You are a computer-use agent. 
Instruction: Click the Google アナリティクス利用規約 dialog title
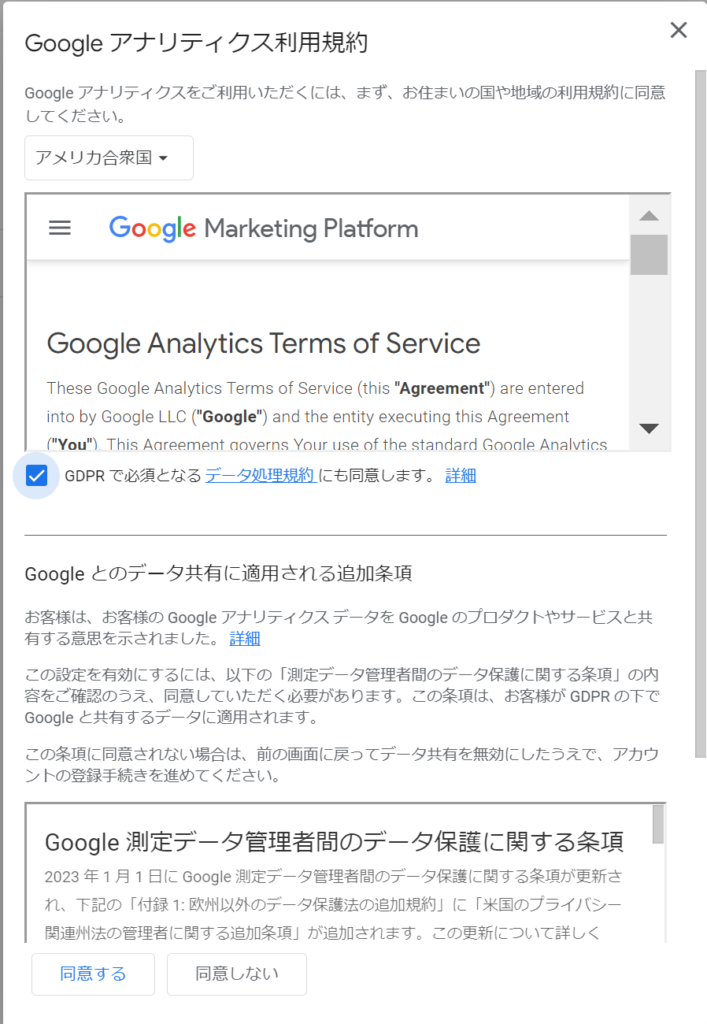196,43
